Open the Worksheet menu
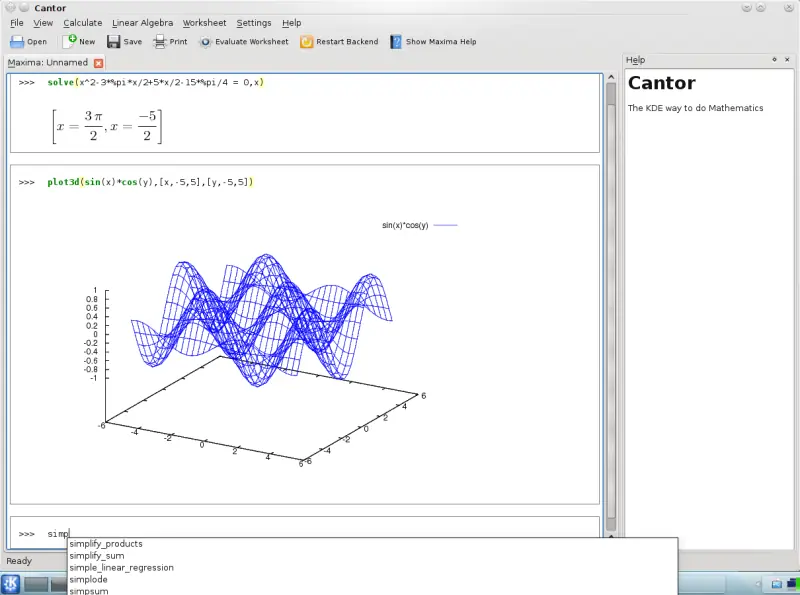Screen dimensions: 800x595 coord(204,23)
